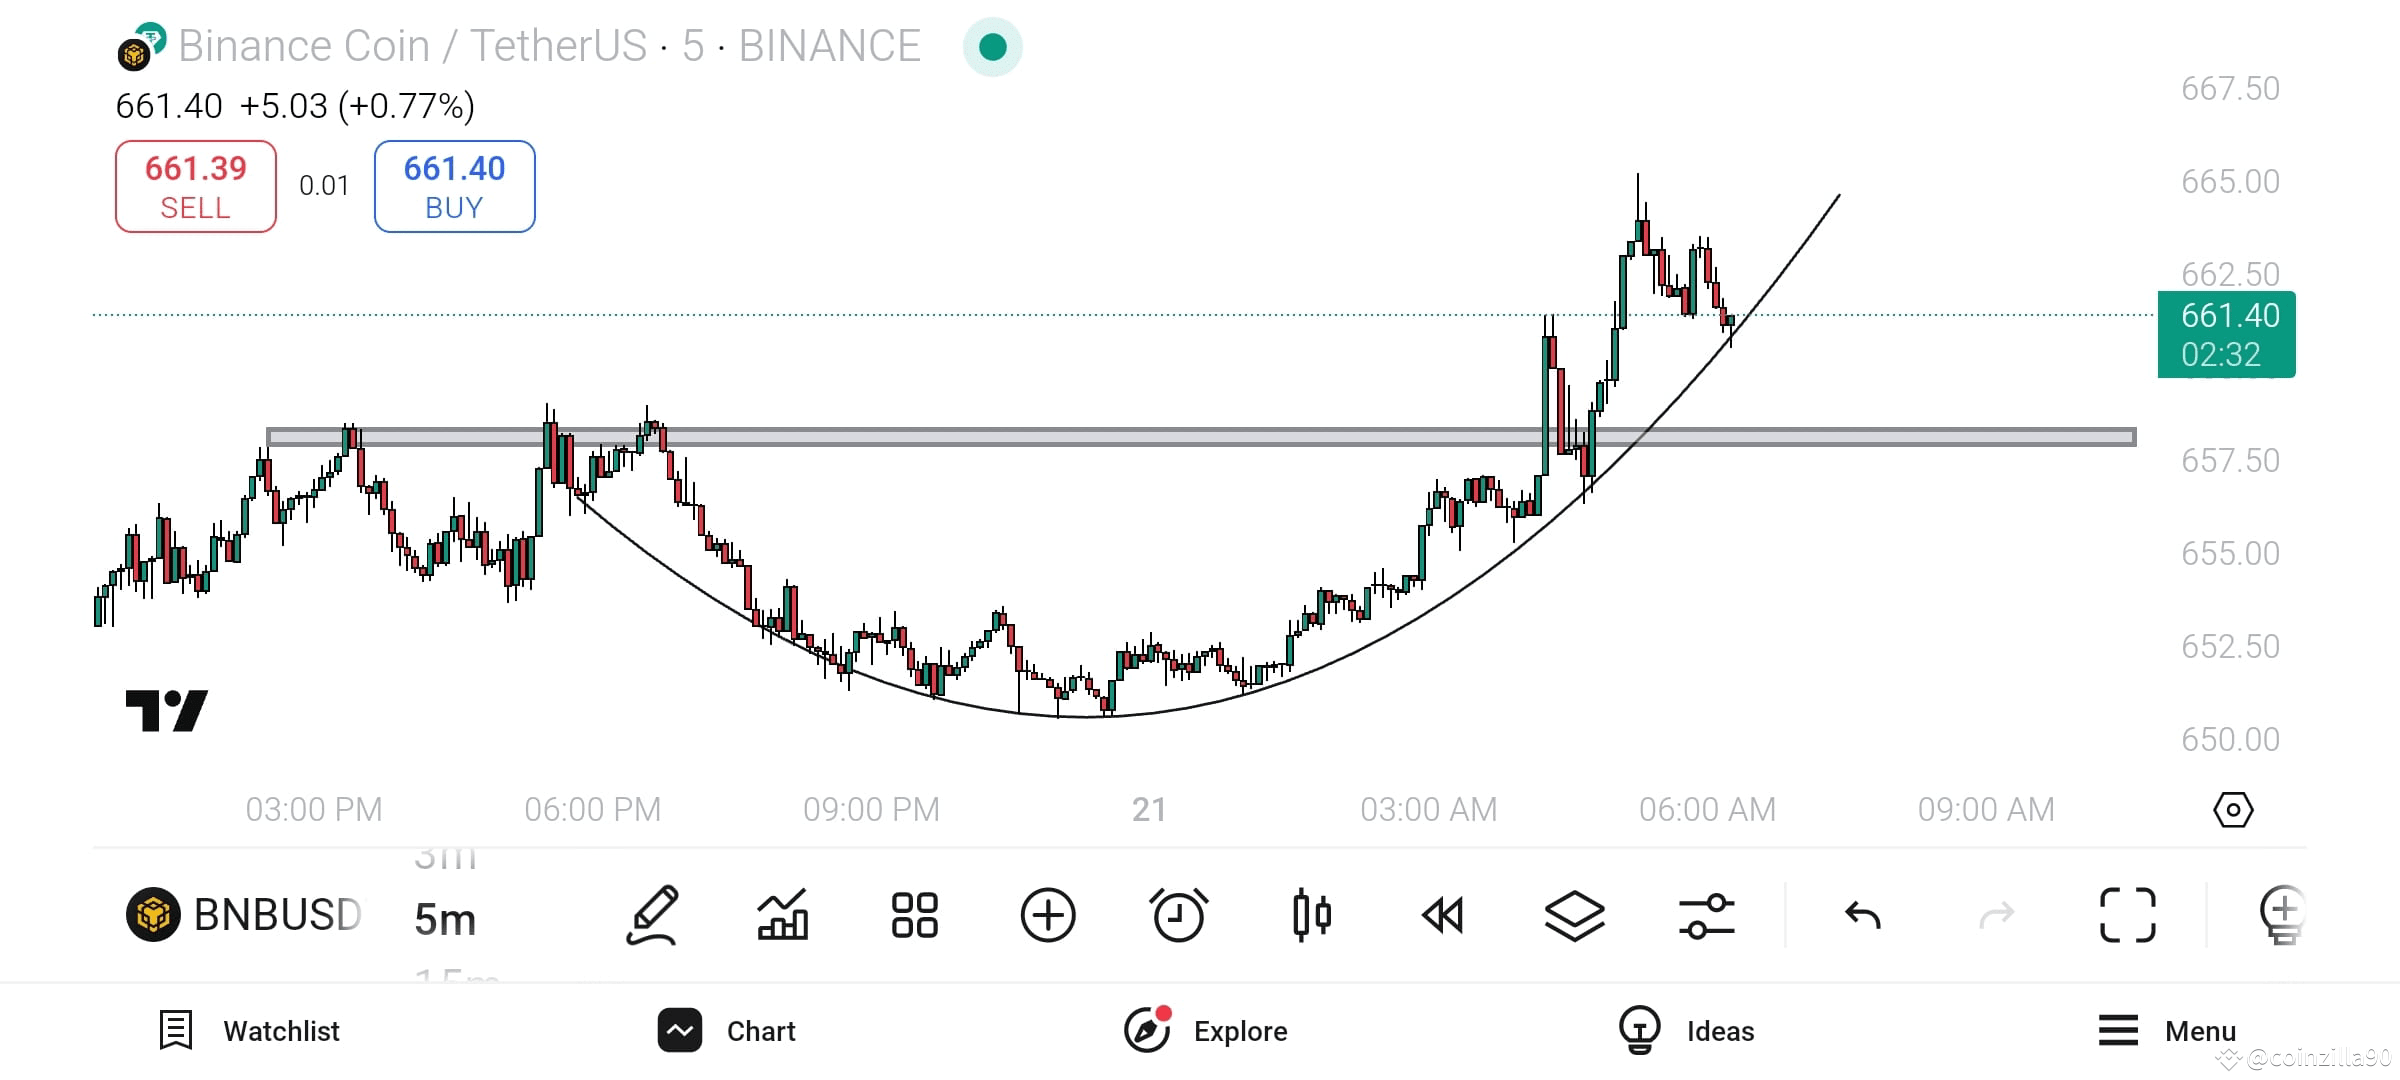
Task: Open the 5m timeframe selector
Action: tap(445, 919)
